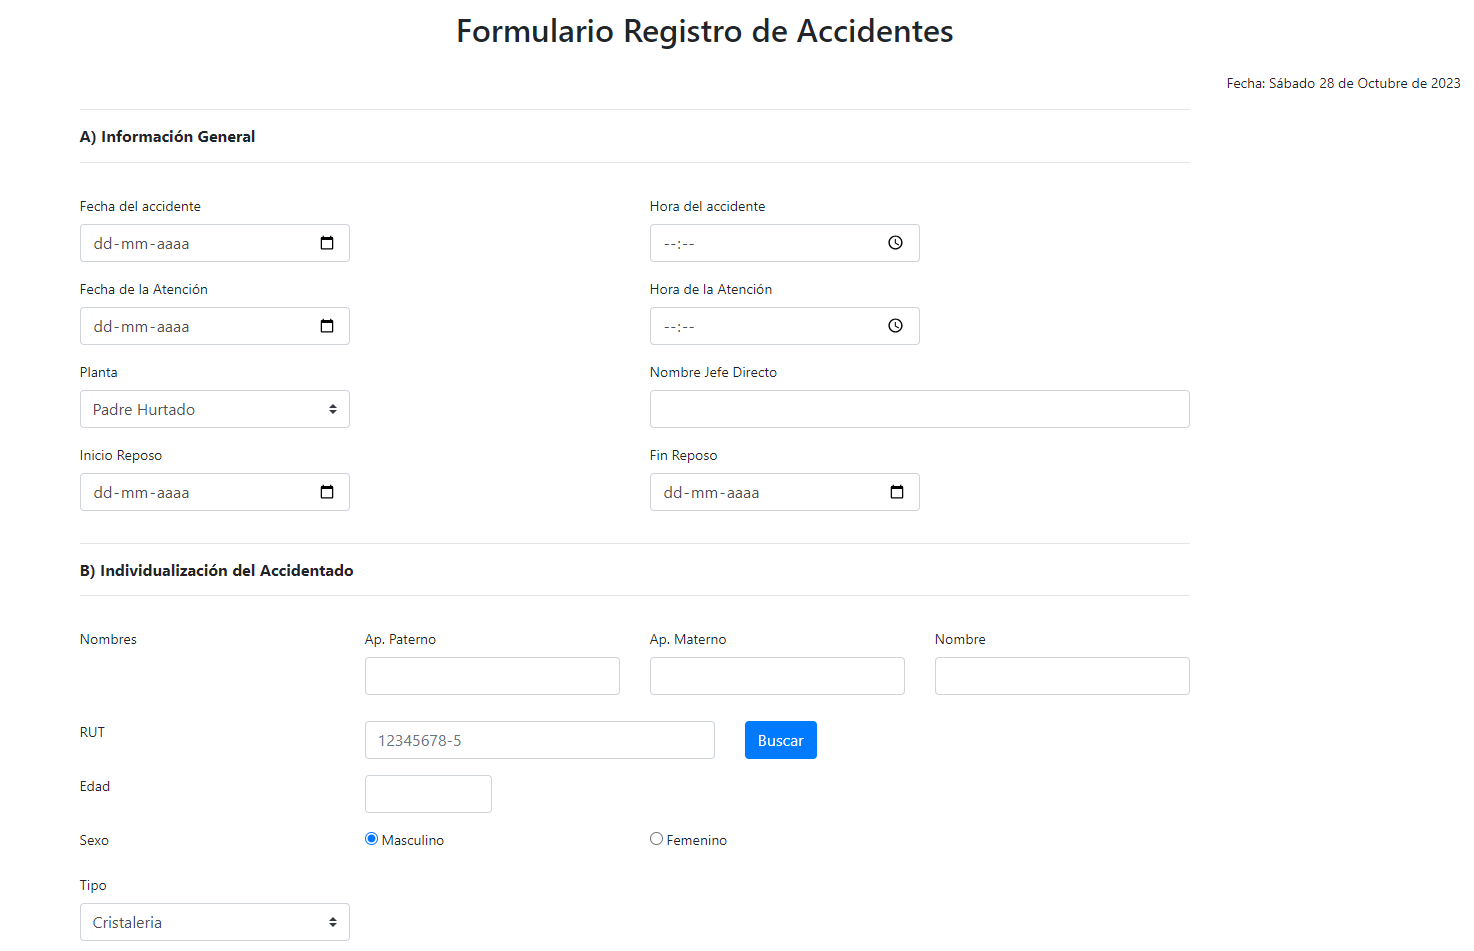Open calendar picker for Fecha del accidente
The image size is (1474, 951).
327,243
